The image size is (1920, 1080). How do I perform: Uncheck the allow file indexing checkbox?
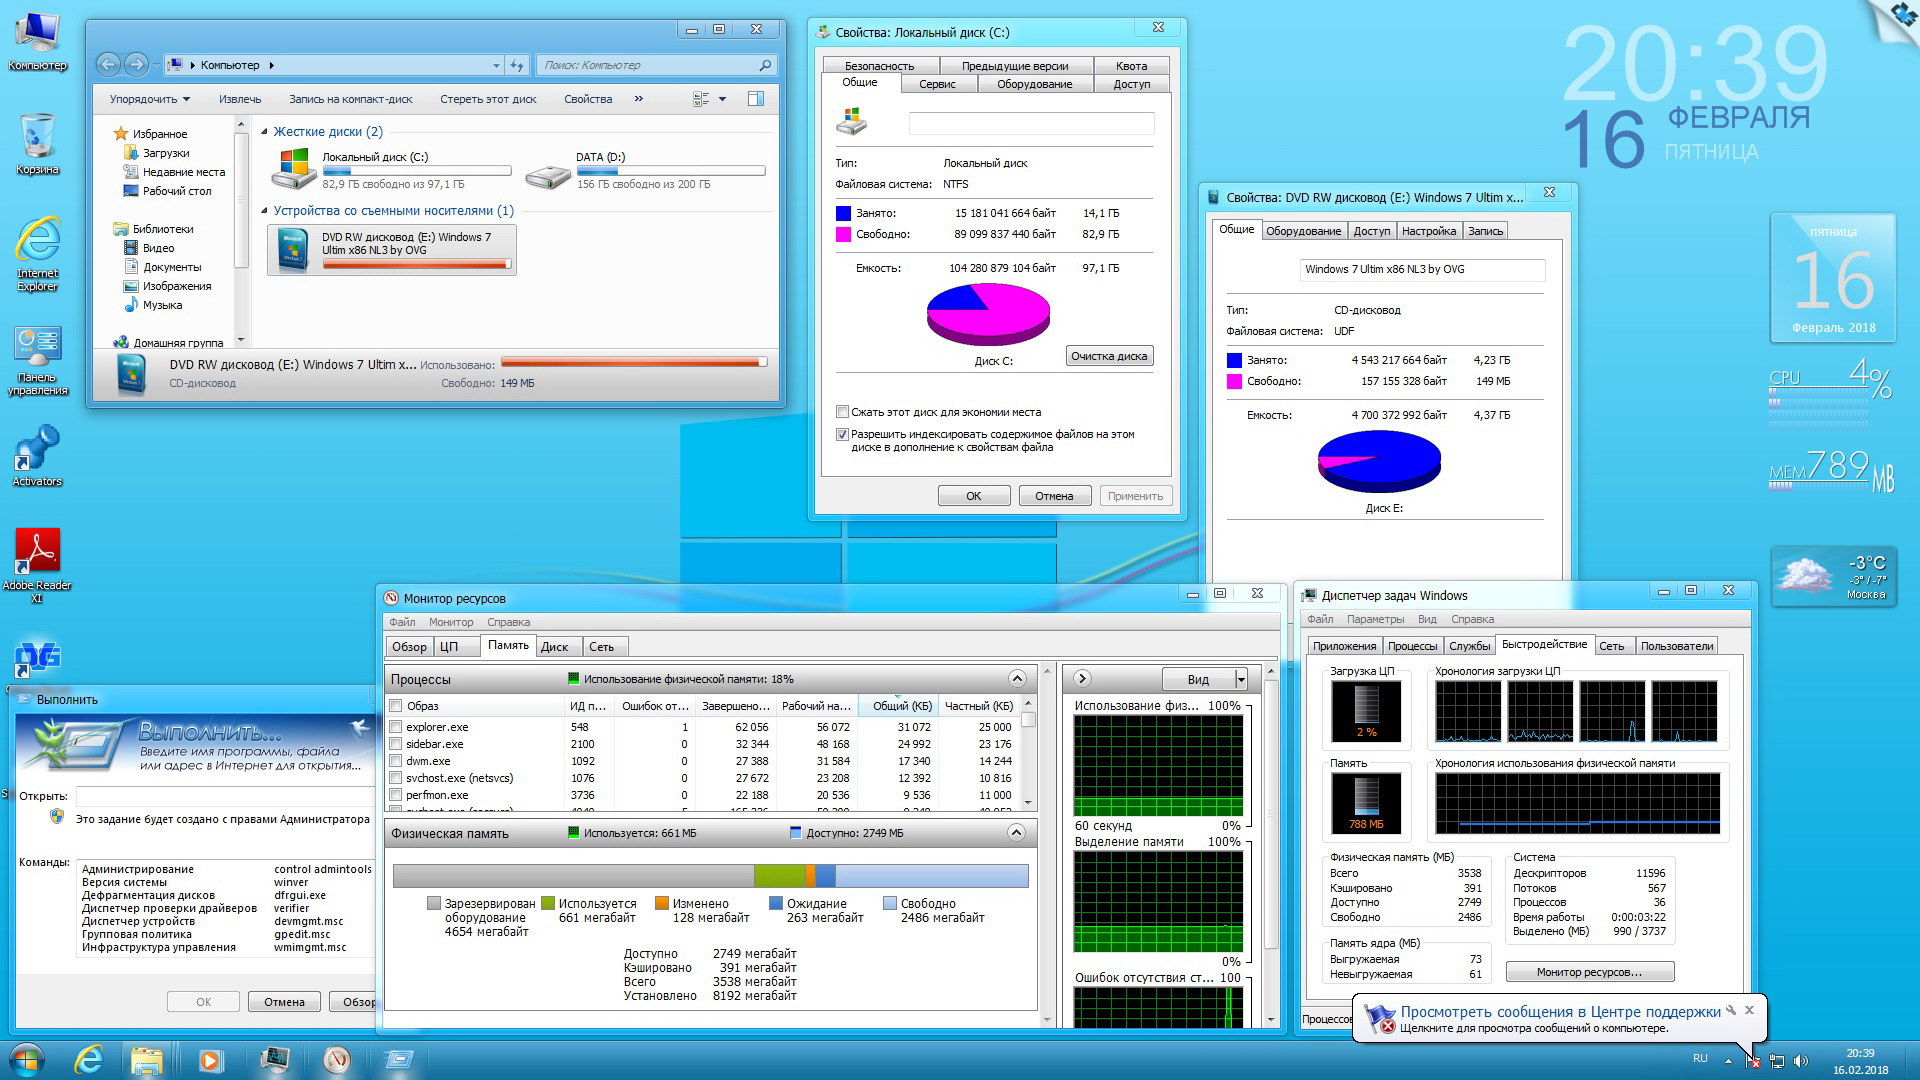tap(842, 434)
